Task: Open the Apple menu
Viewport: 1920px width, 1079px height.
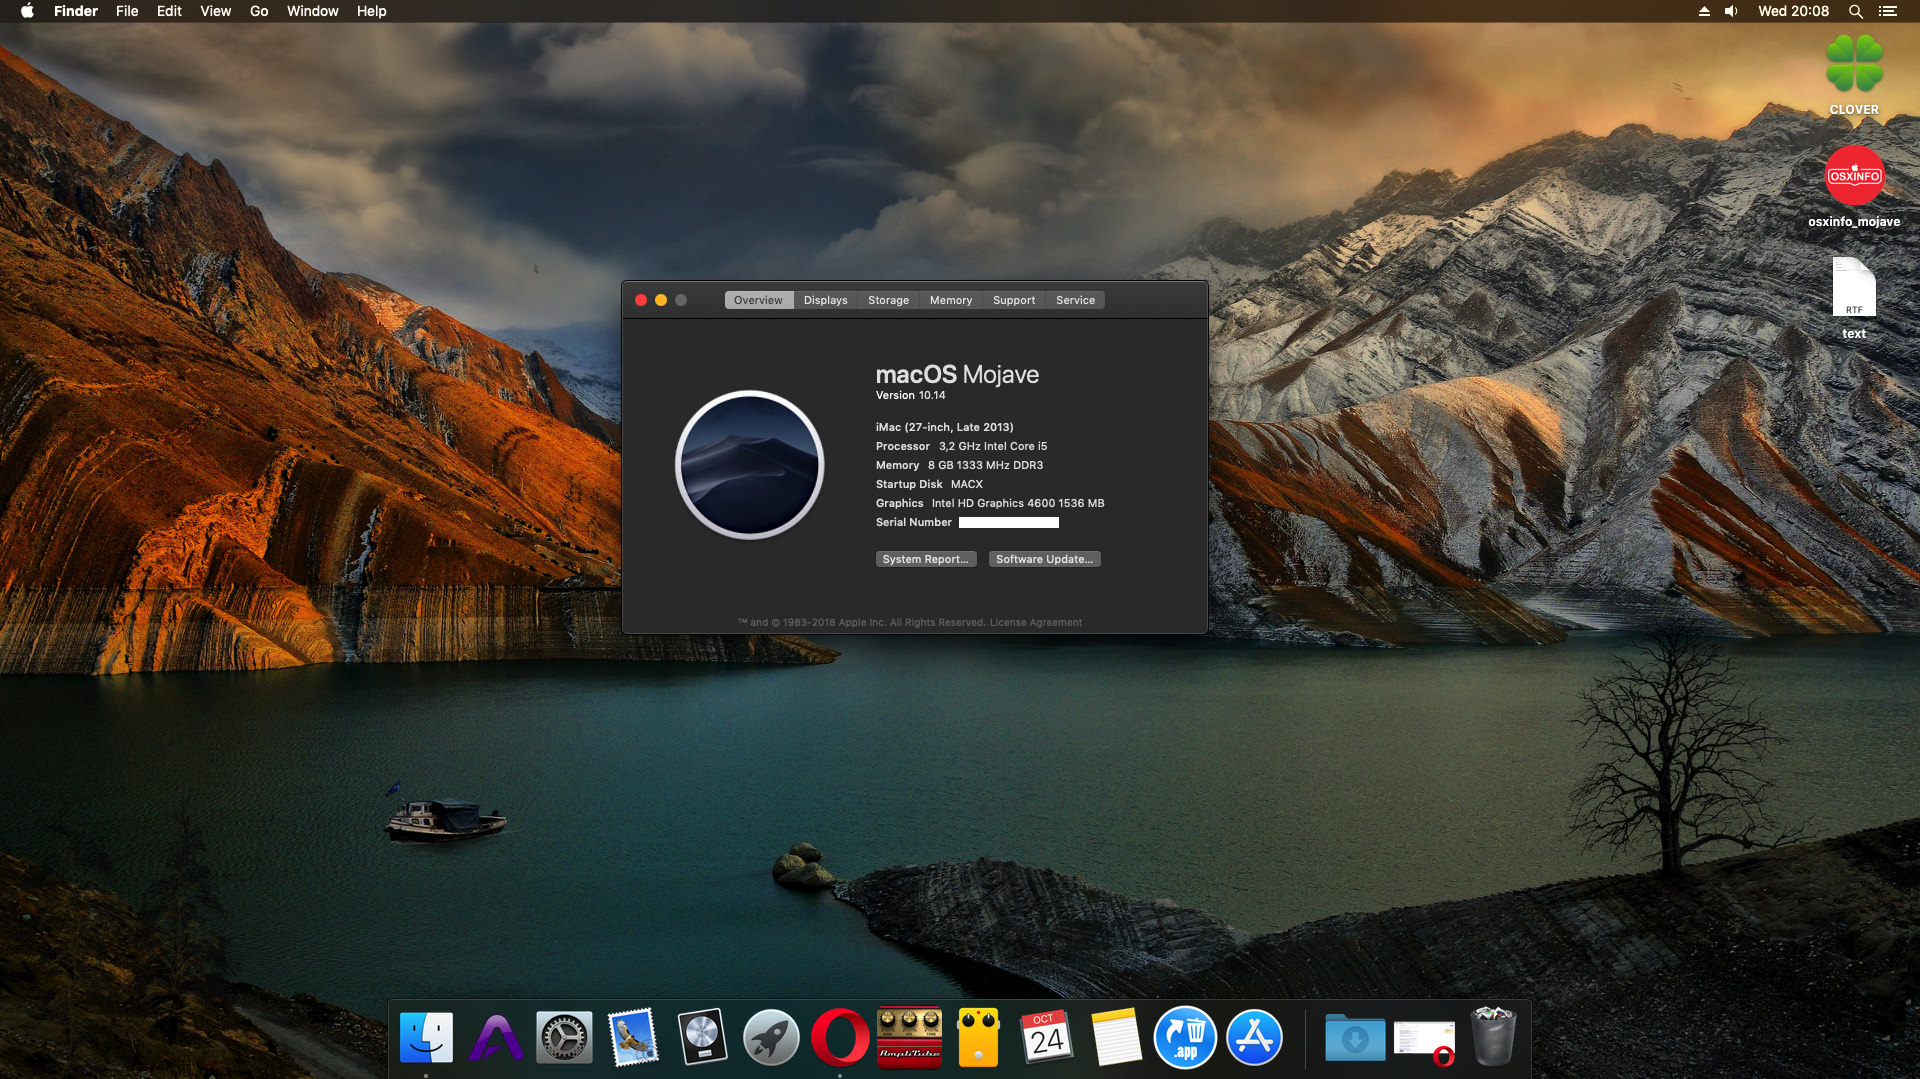Action: [x=25, y=11]
